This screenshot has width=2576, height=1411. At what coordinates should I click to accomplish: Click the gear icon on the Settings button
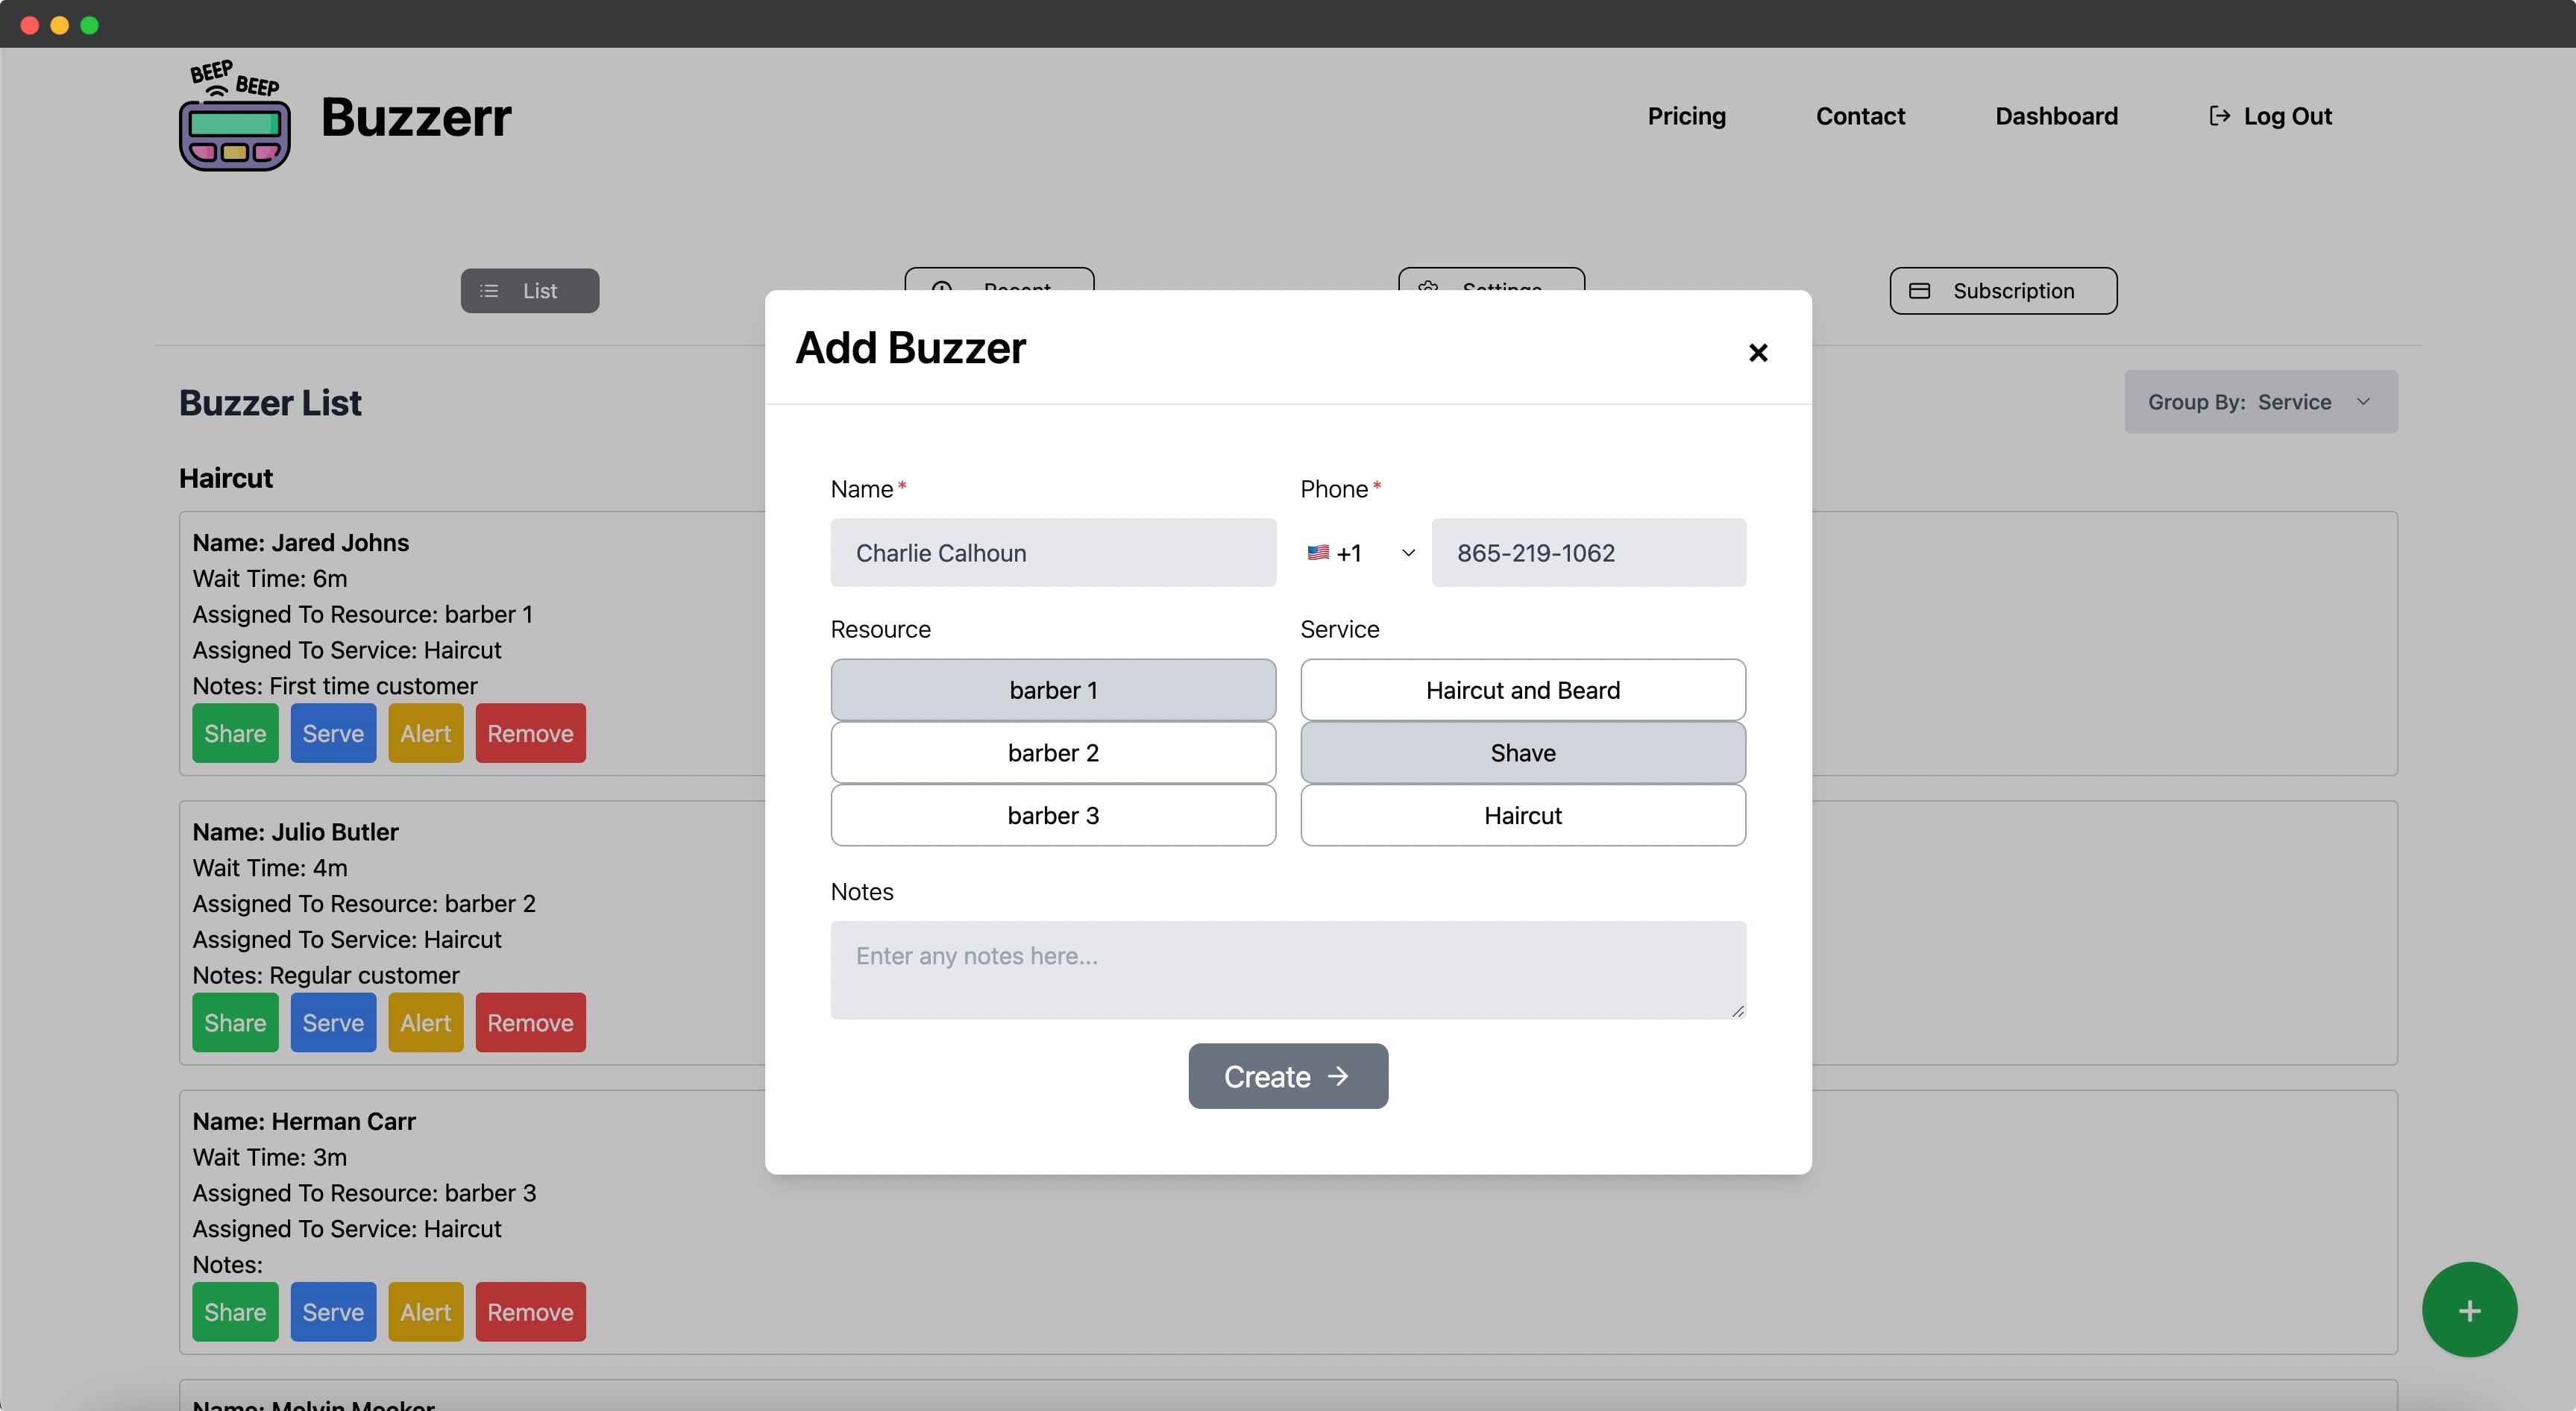pyautogui.click(x=1428, y=289)
